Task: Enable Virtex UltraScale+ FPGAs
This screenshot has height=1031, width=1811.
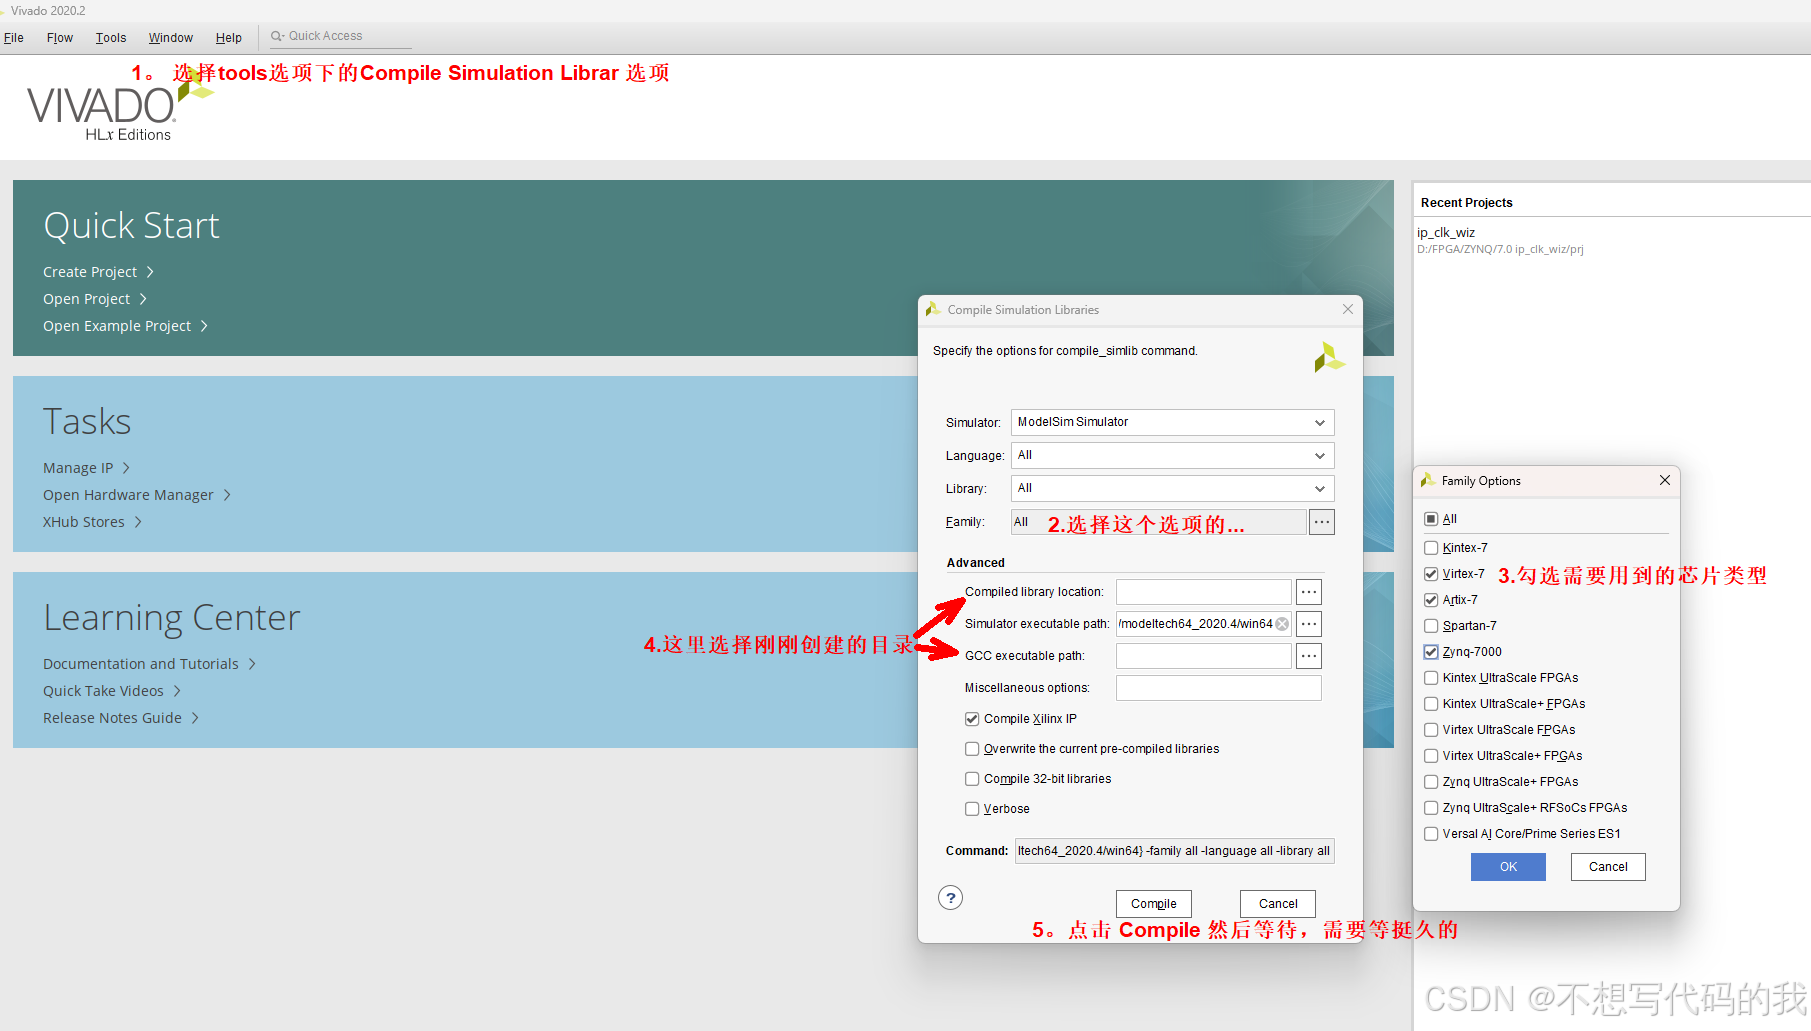Action: (1431, 756)
